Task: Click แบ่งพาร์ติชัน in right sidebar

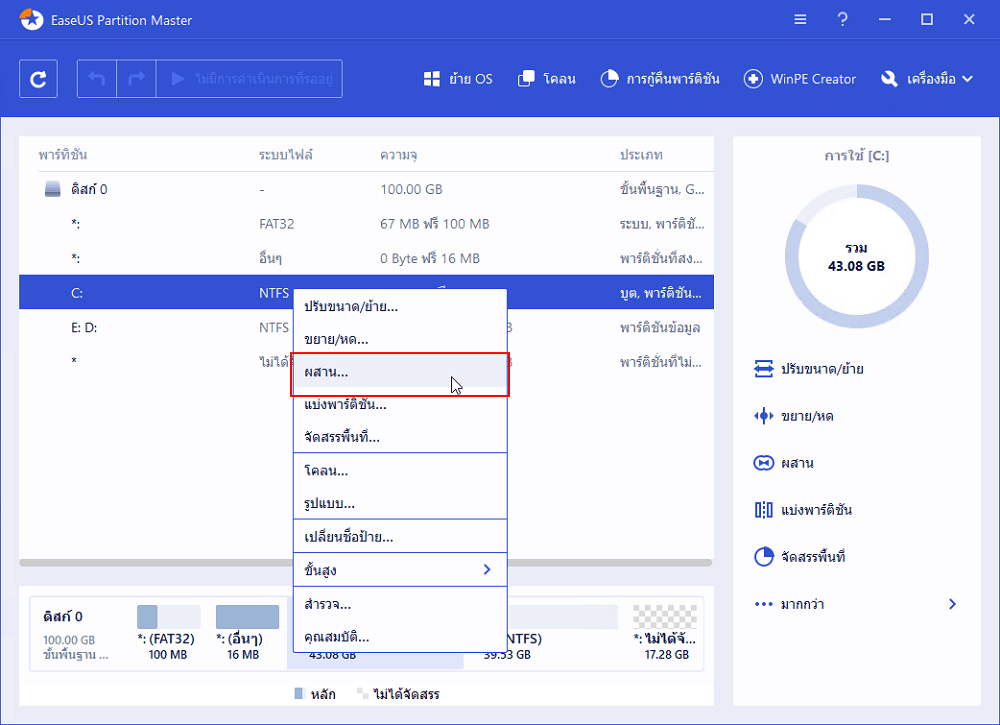Action: (x=802, y=510)
